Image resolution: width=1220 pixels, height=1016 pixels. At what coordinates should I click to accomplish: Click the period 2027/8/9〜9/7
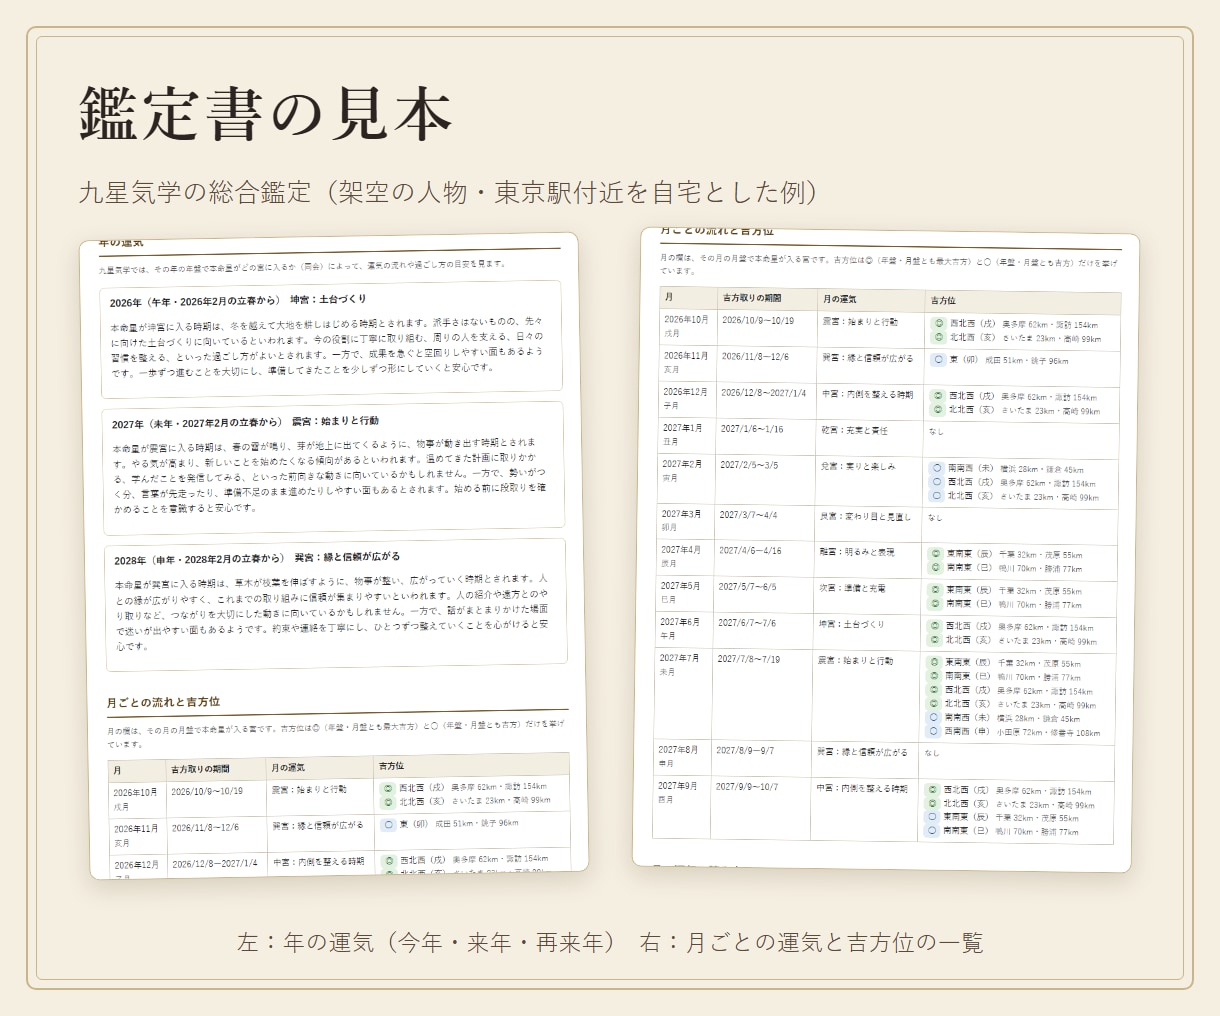coord(745,750)
